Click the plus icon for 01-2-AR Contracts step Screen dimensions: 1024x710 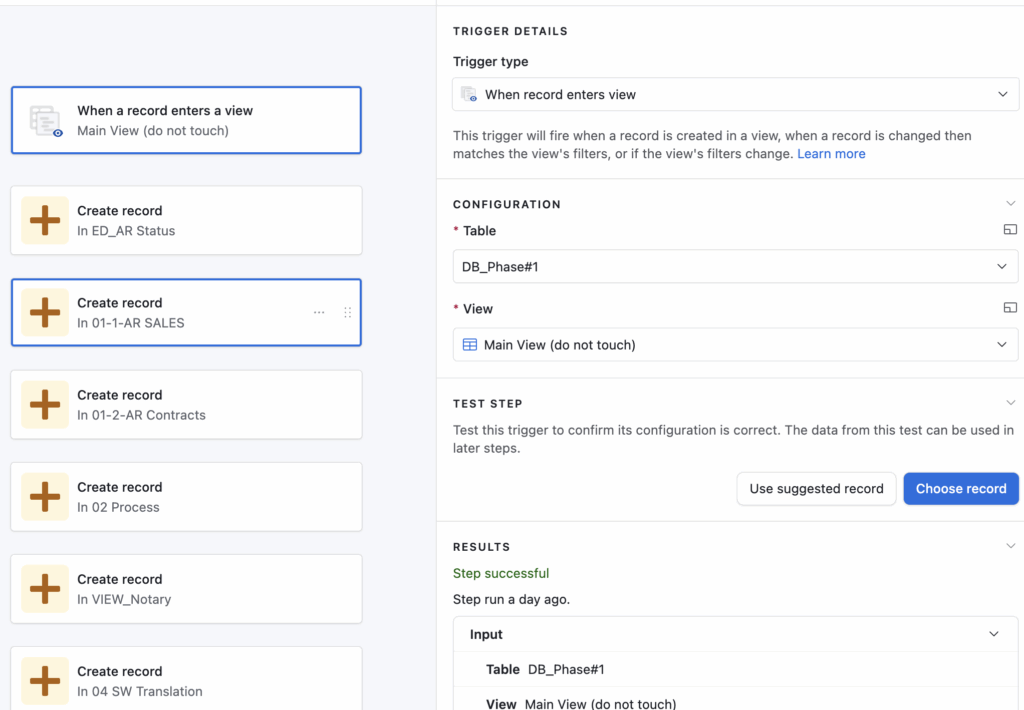coord(45,405)
